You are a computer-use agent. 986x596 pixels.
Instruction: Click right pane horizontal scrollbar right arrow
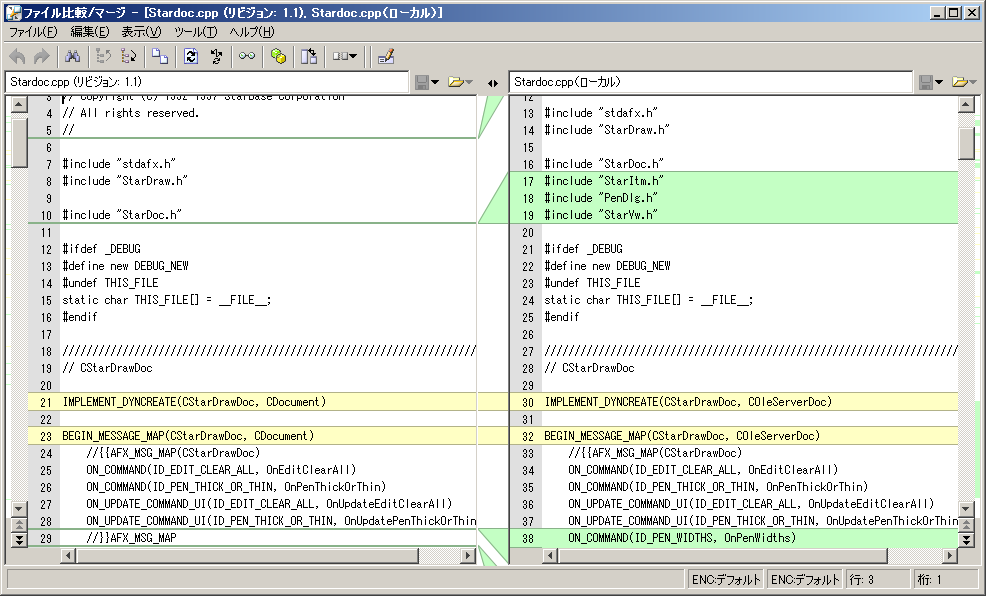point(950,555)
